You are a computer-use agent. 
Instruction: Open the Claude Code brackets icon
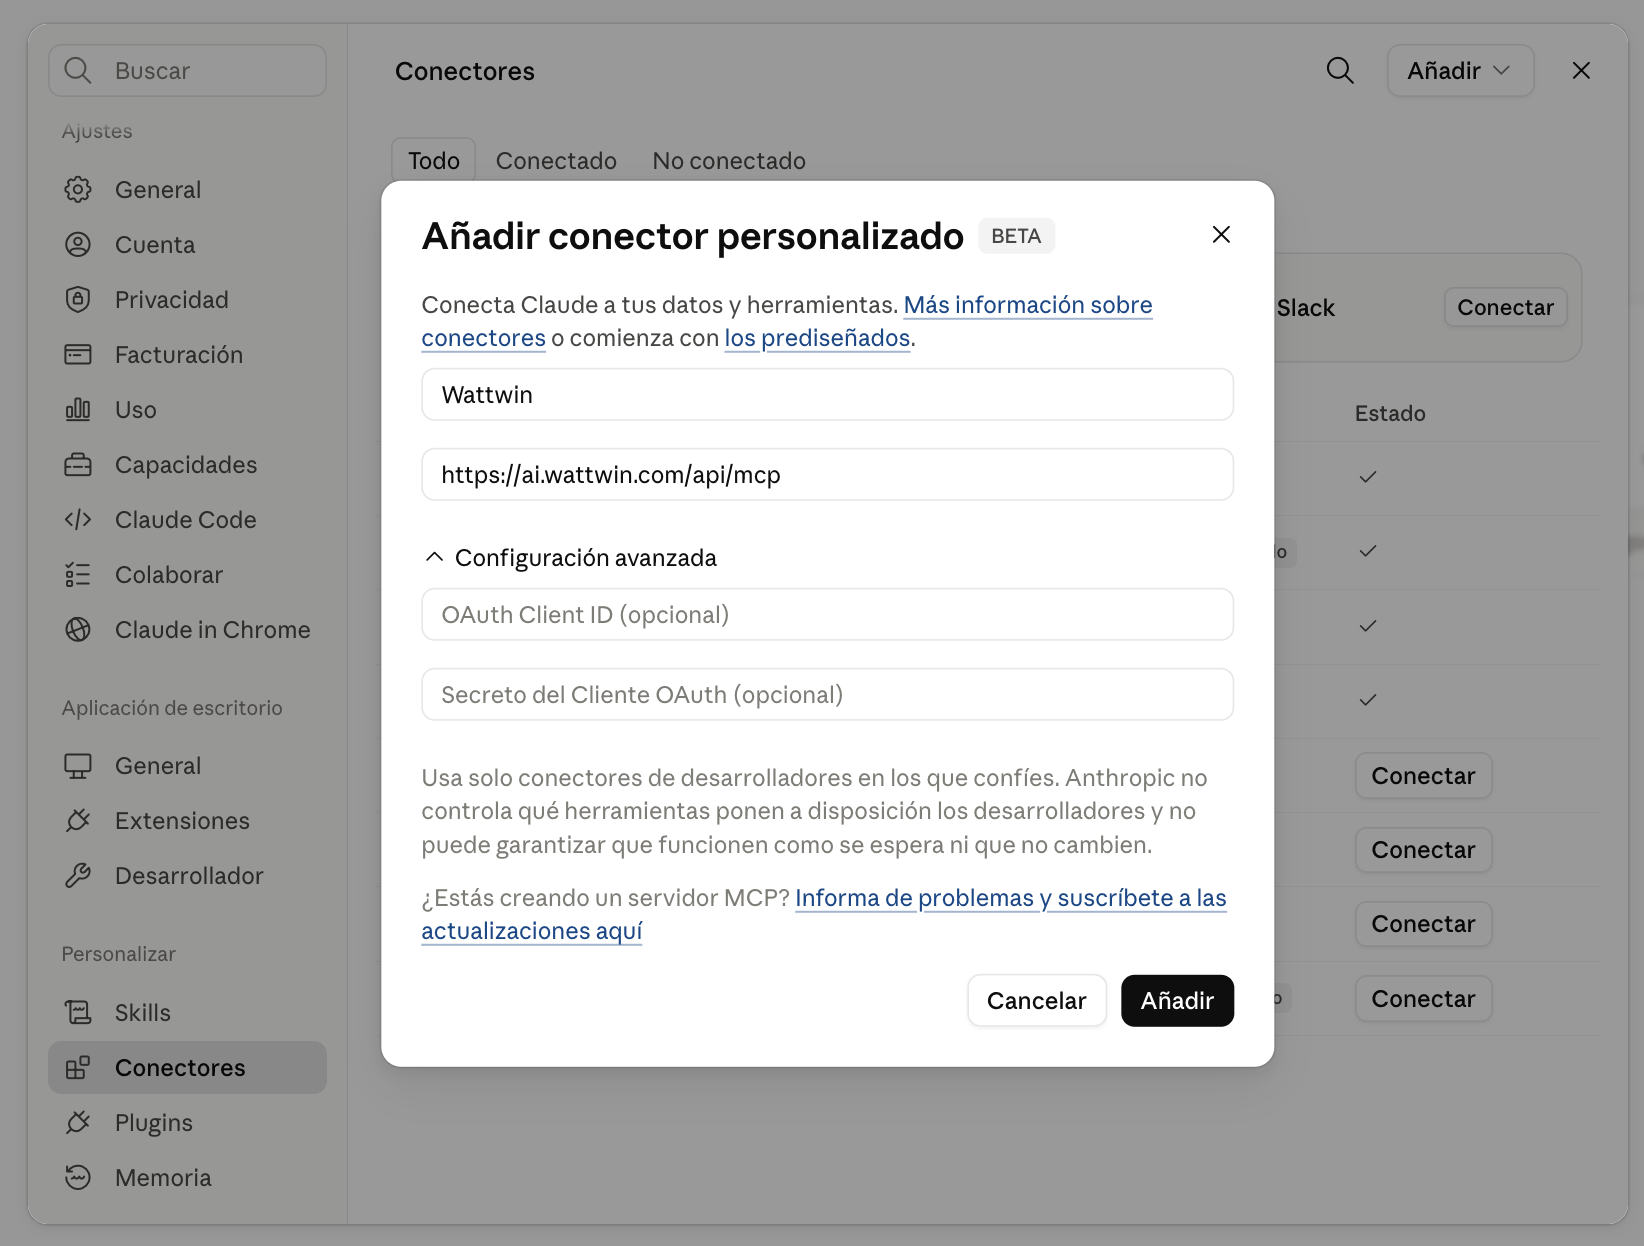pyautogui.click(x=78, y=520)
